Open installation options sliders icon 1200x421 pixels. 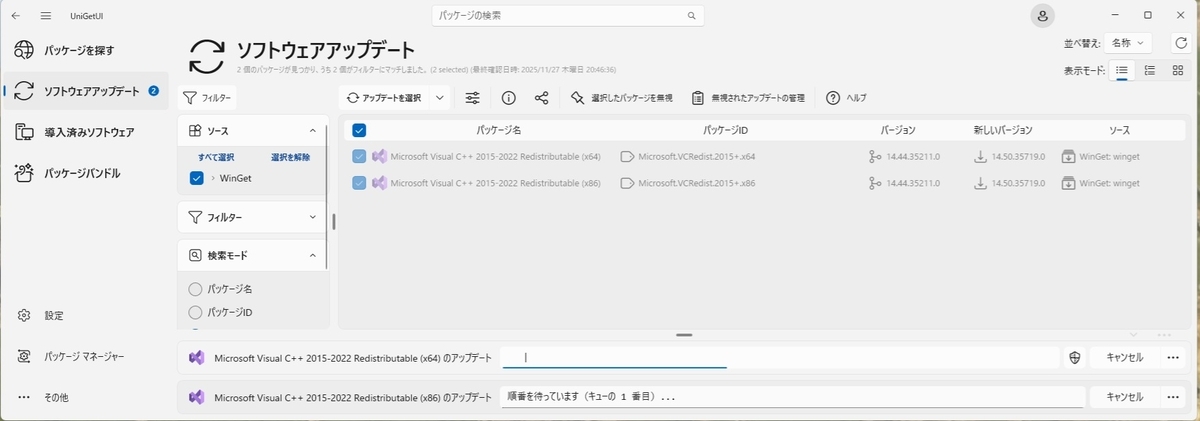click(473, 98)
